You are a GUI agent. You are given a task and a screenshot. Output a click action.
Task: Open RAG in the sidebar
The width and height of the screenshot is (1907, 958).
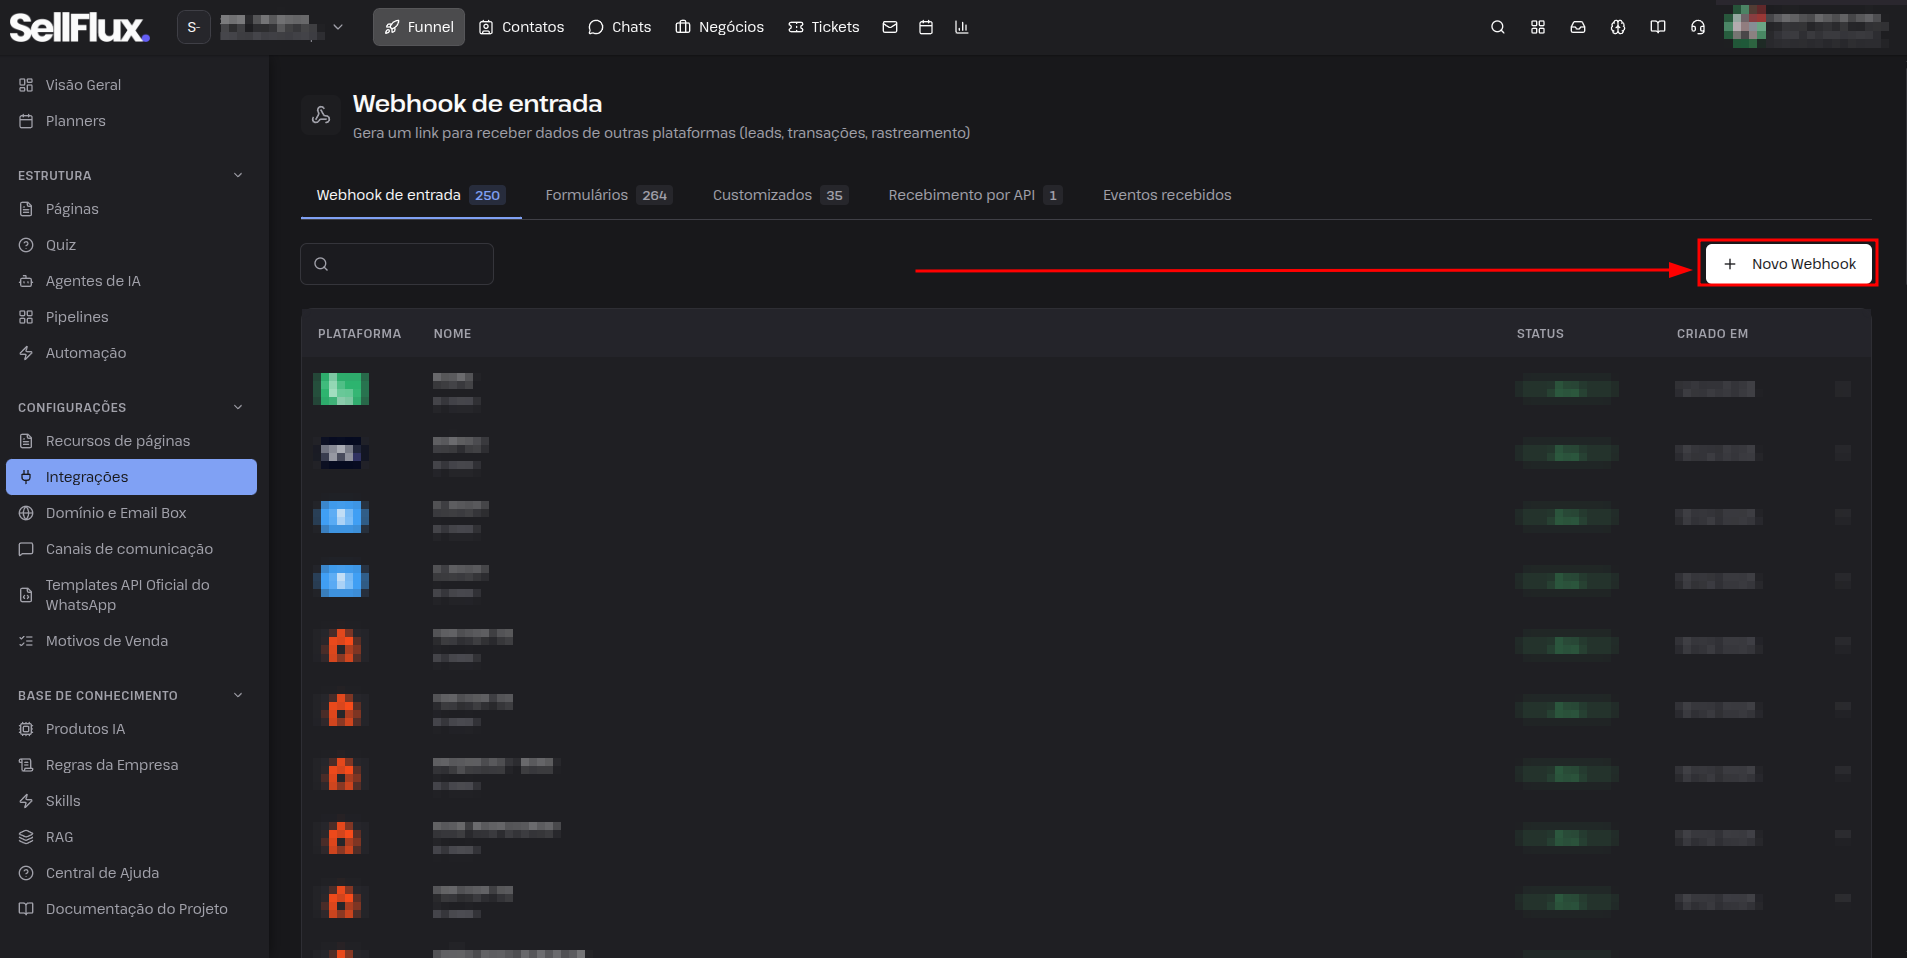(131, 837)
